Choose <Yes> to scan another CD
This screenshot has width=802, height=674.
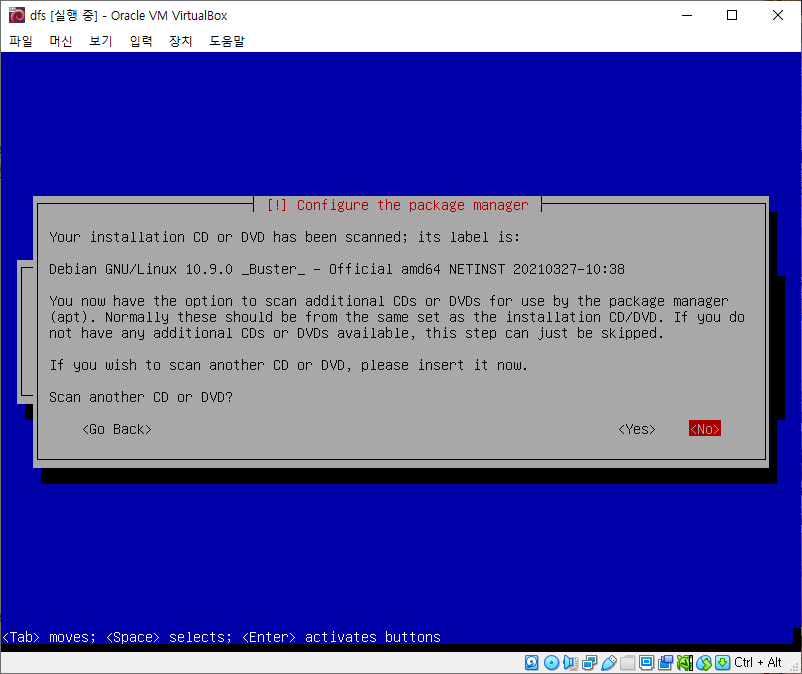click(x=637, y=429)
